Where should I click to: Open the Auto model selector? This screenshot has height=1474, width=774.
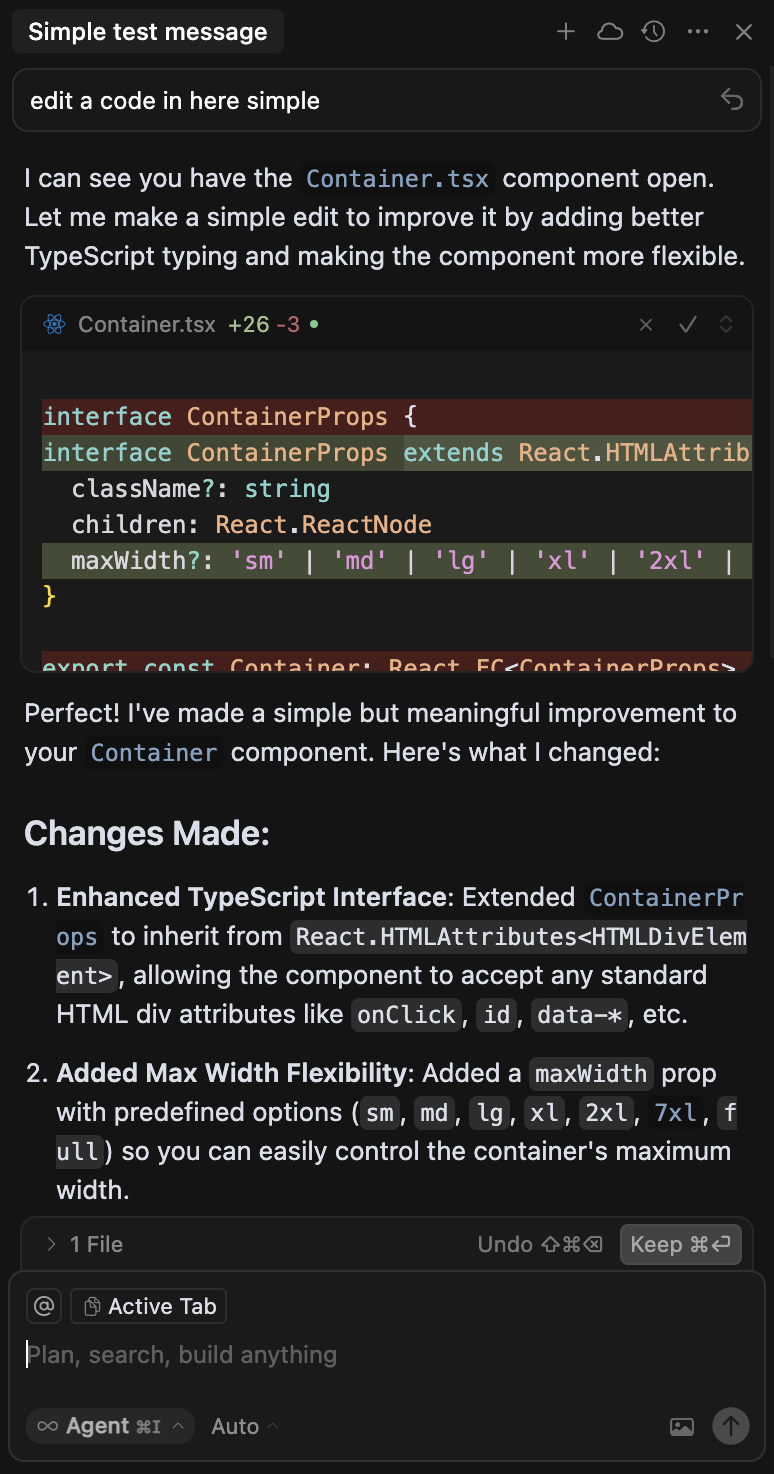pos(245,1427)
